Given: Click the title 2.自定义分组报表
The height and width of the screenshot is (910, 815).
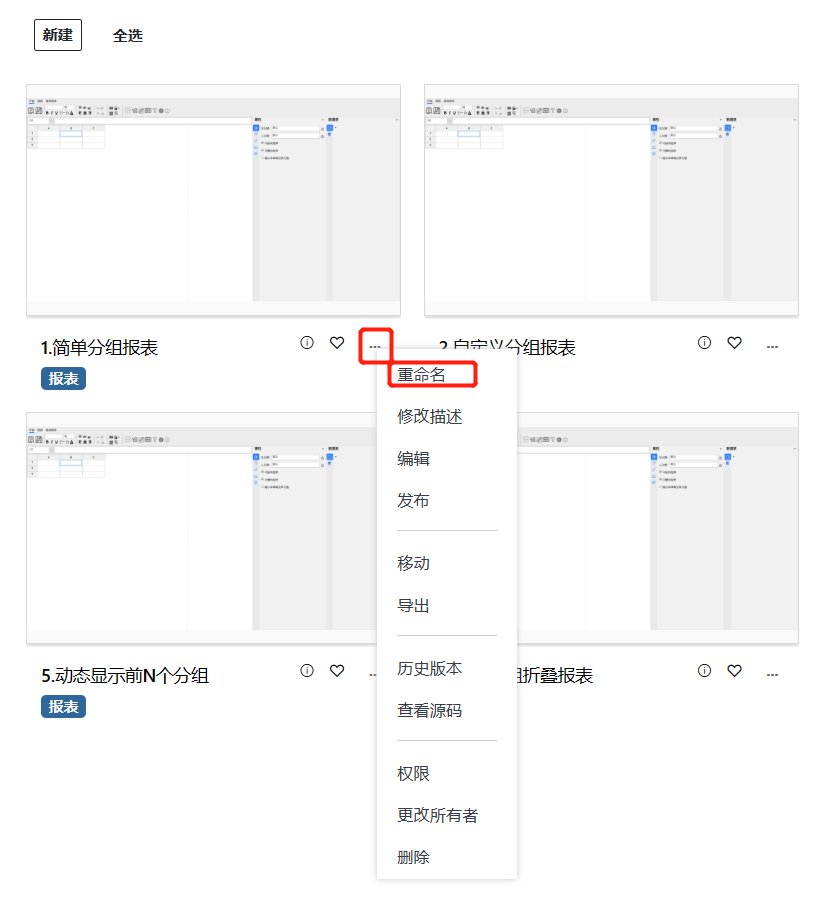Looking at the screenshot, I should [507, 348].
